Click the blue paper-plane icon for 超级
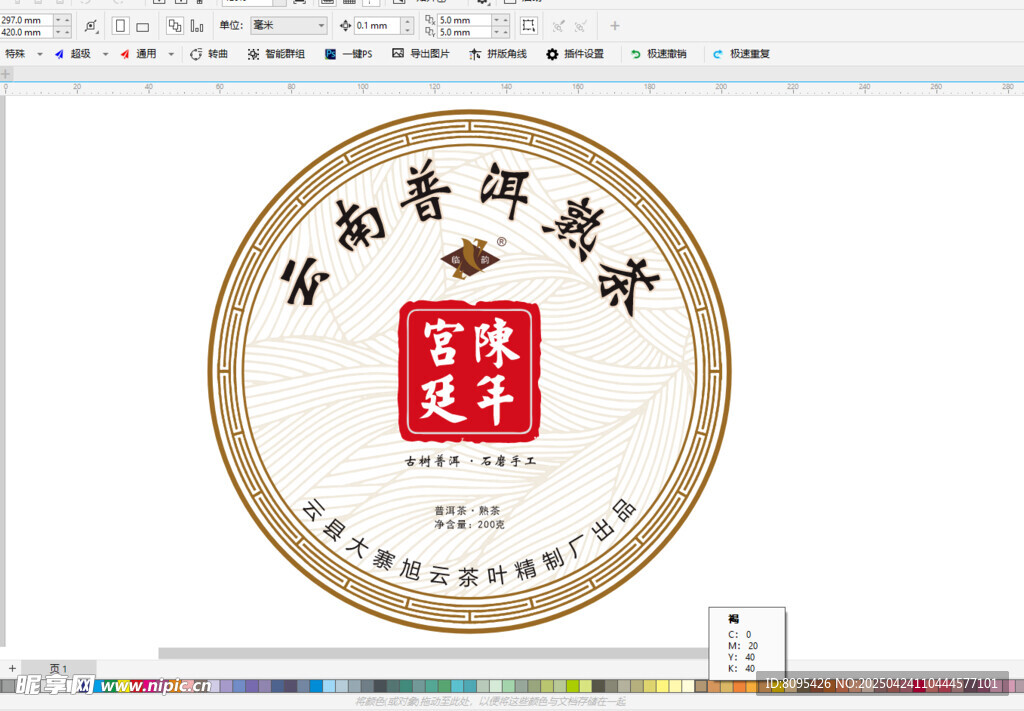The height and width of the screenshot is (711, 1024). pos(59,54)
